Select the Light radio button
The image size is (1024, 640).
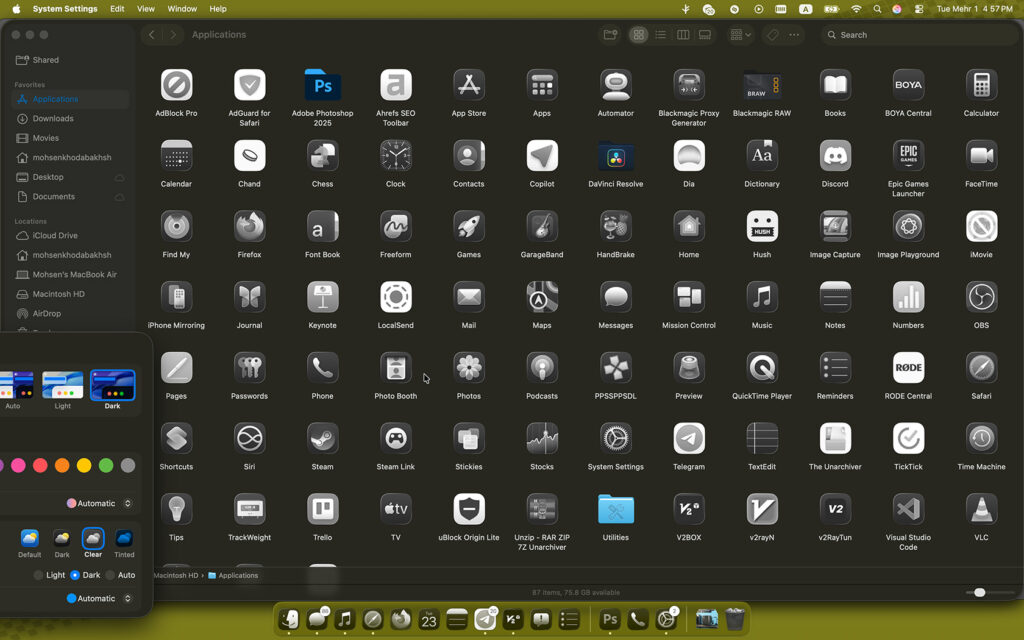pyautogui.click(x=39, y=575)
